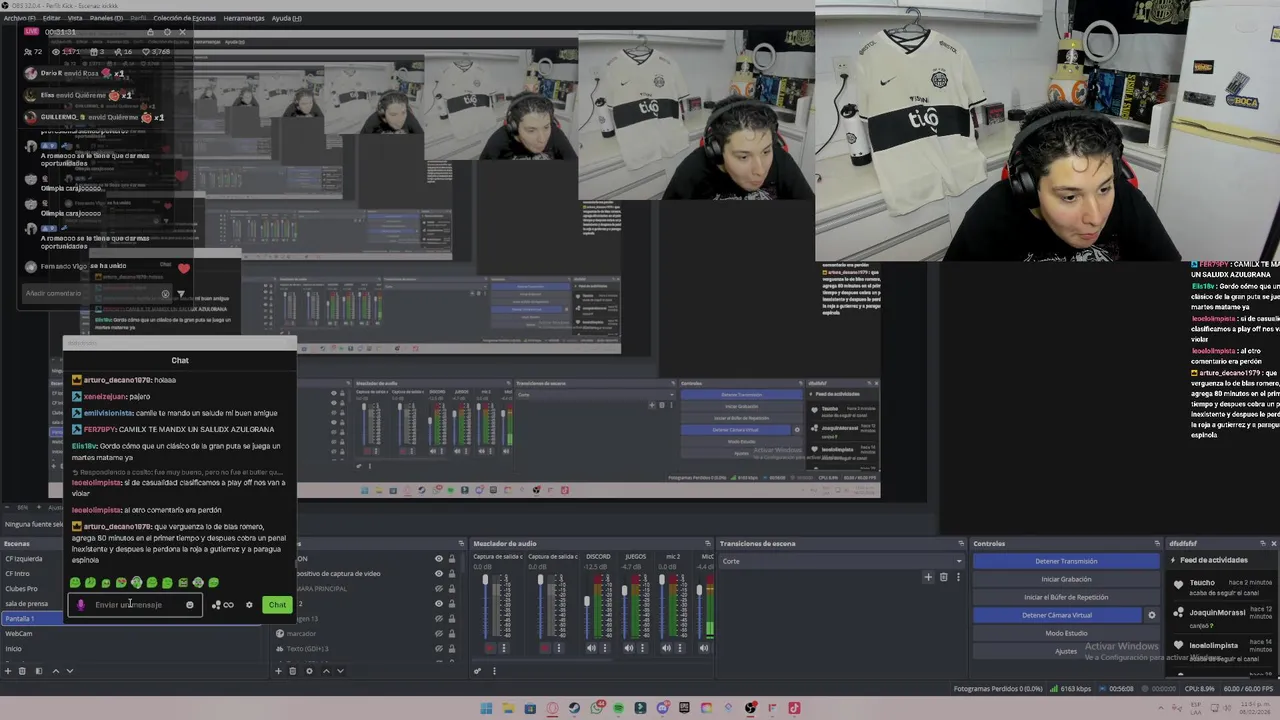Click Iniciar Grabación button

click(1066, 579)
